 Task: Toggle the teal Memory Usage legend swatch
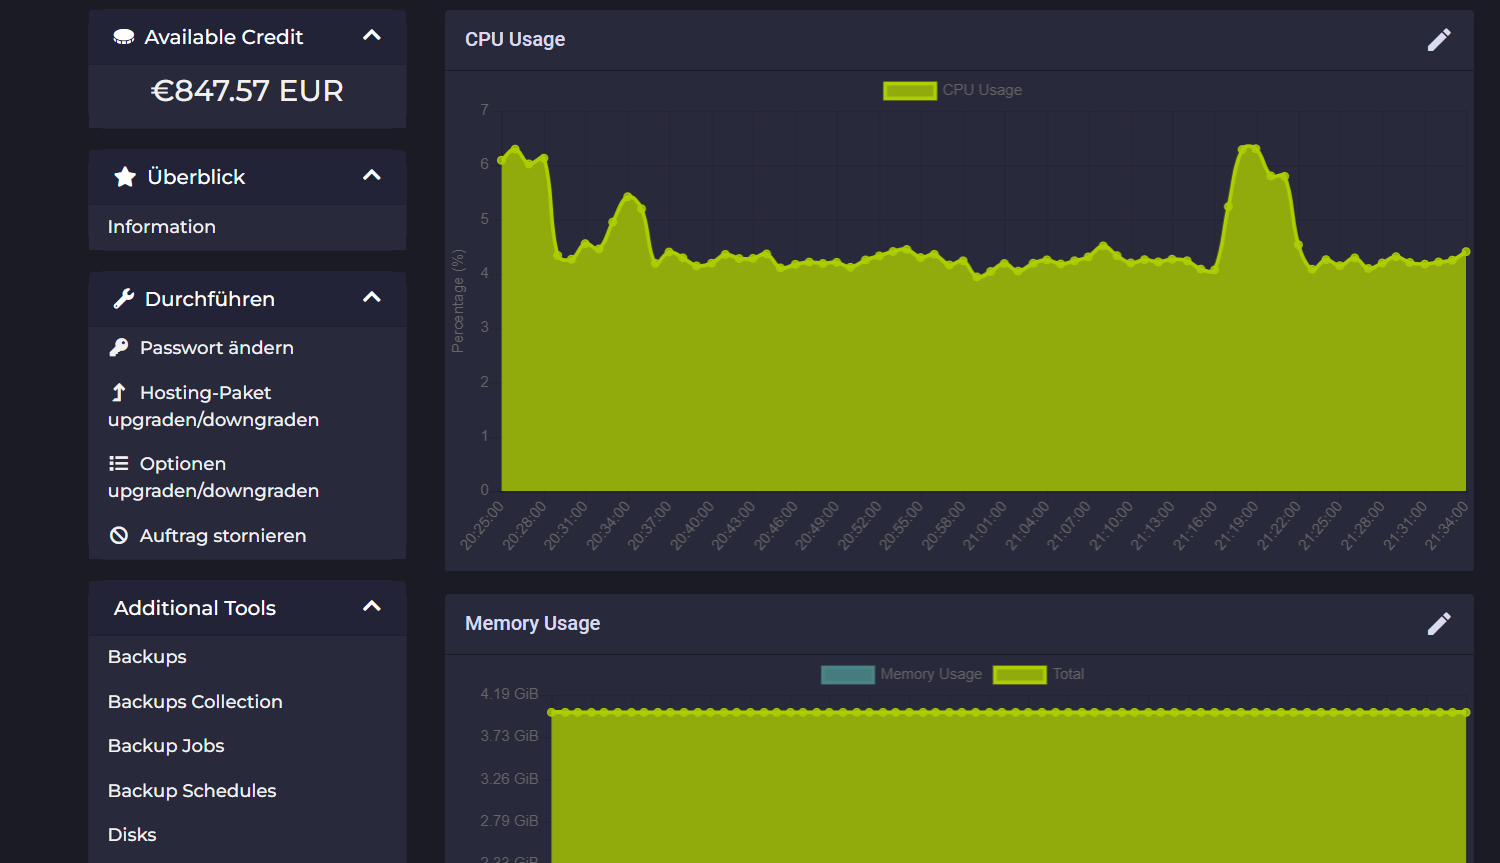[x=848, y=675]
